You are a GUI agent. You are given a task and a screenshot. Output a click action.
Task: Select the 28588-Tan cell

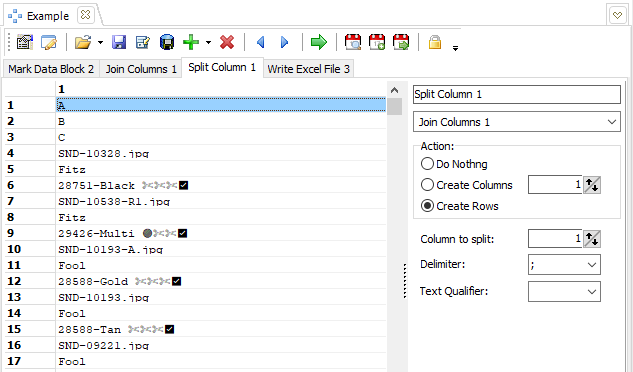click(221, 329)
